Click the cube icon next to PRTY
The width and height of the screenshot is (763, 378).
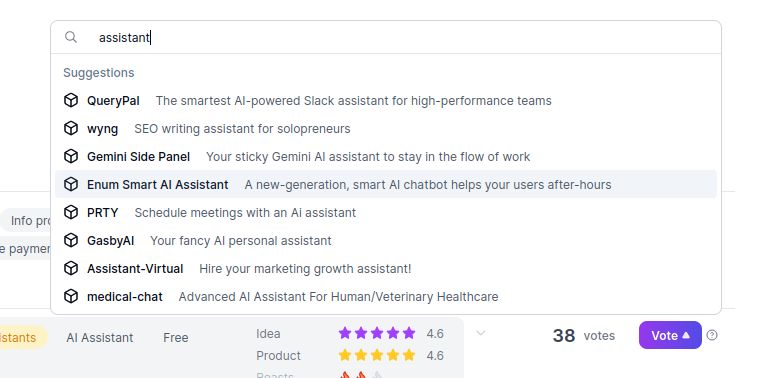pos(71,213)
